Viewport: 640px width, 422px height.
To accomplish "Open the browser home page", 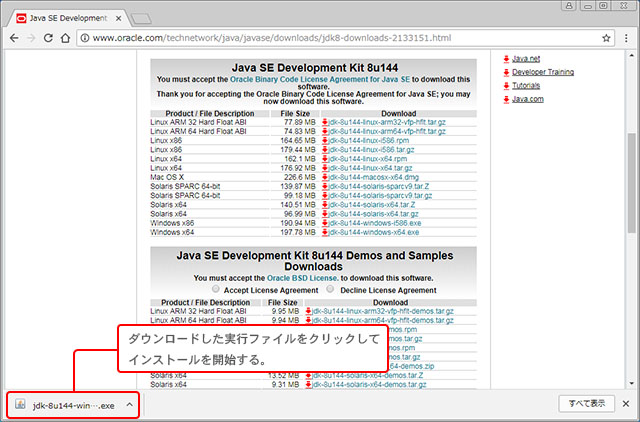I will click(x=65, y=38).
